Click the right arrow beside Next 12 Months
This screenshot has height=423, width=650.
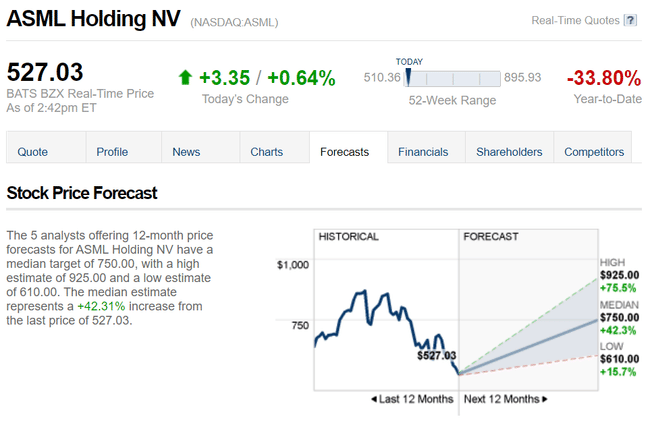(x=546, y=399)
